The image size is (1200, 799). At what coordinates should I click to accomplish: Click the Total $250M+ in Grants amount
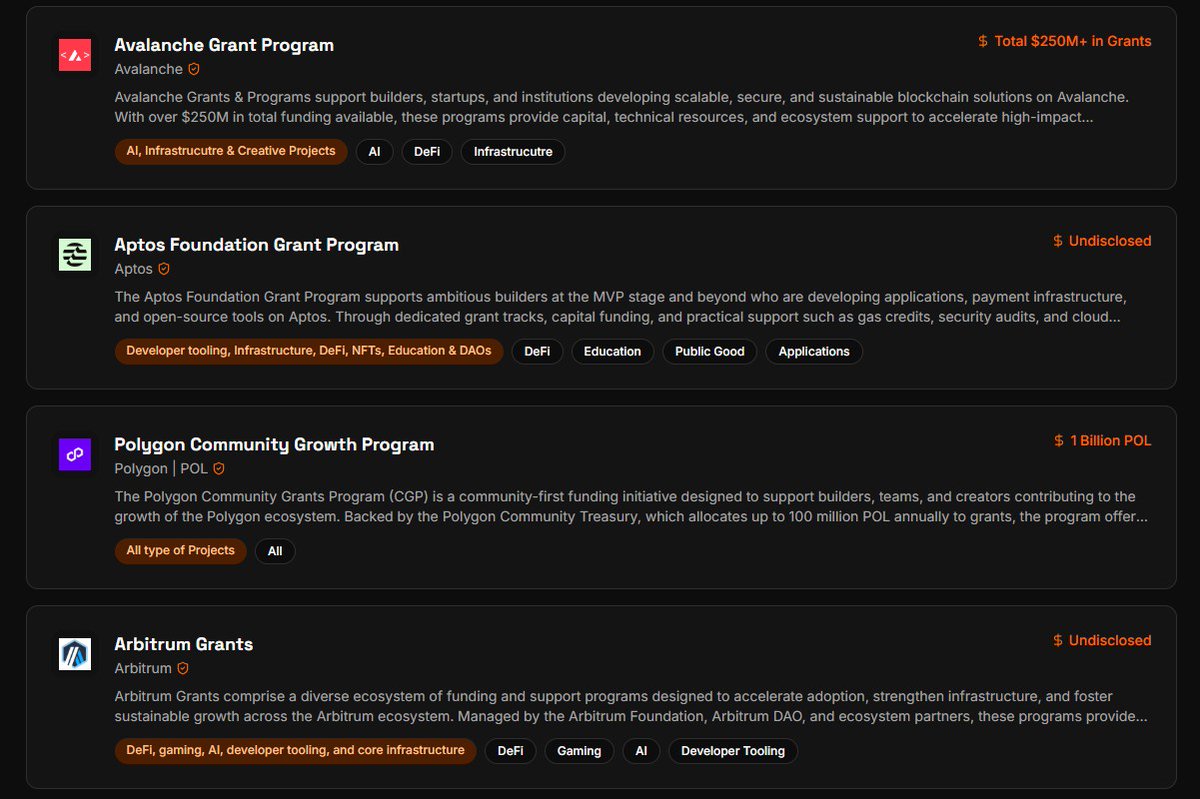[x=1073, y=41]
